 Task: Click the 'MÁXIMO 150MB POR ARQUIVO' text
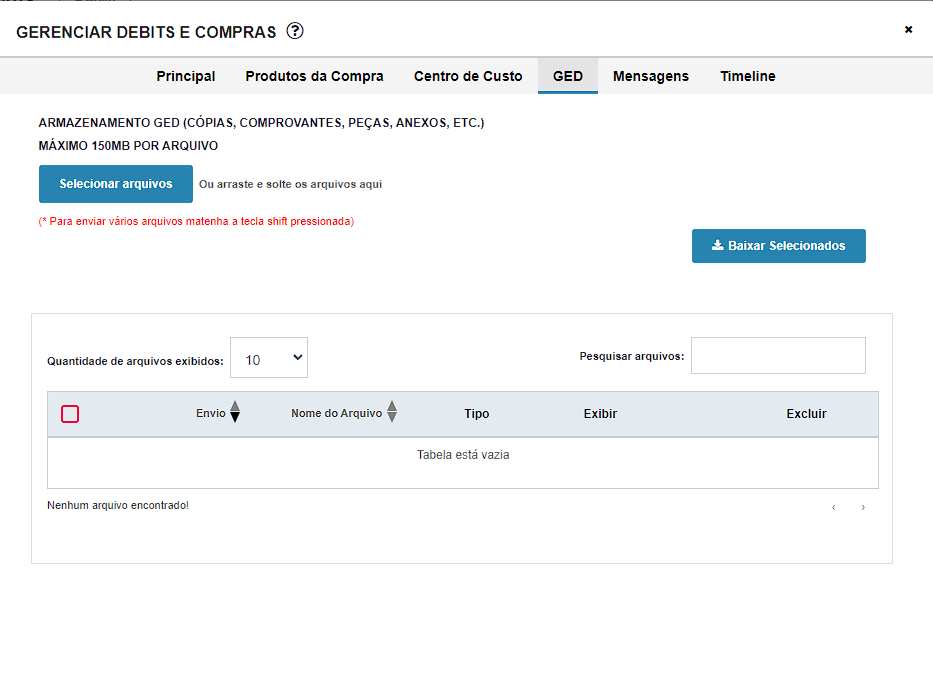(x=128, y=146)
